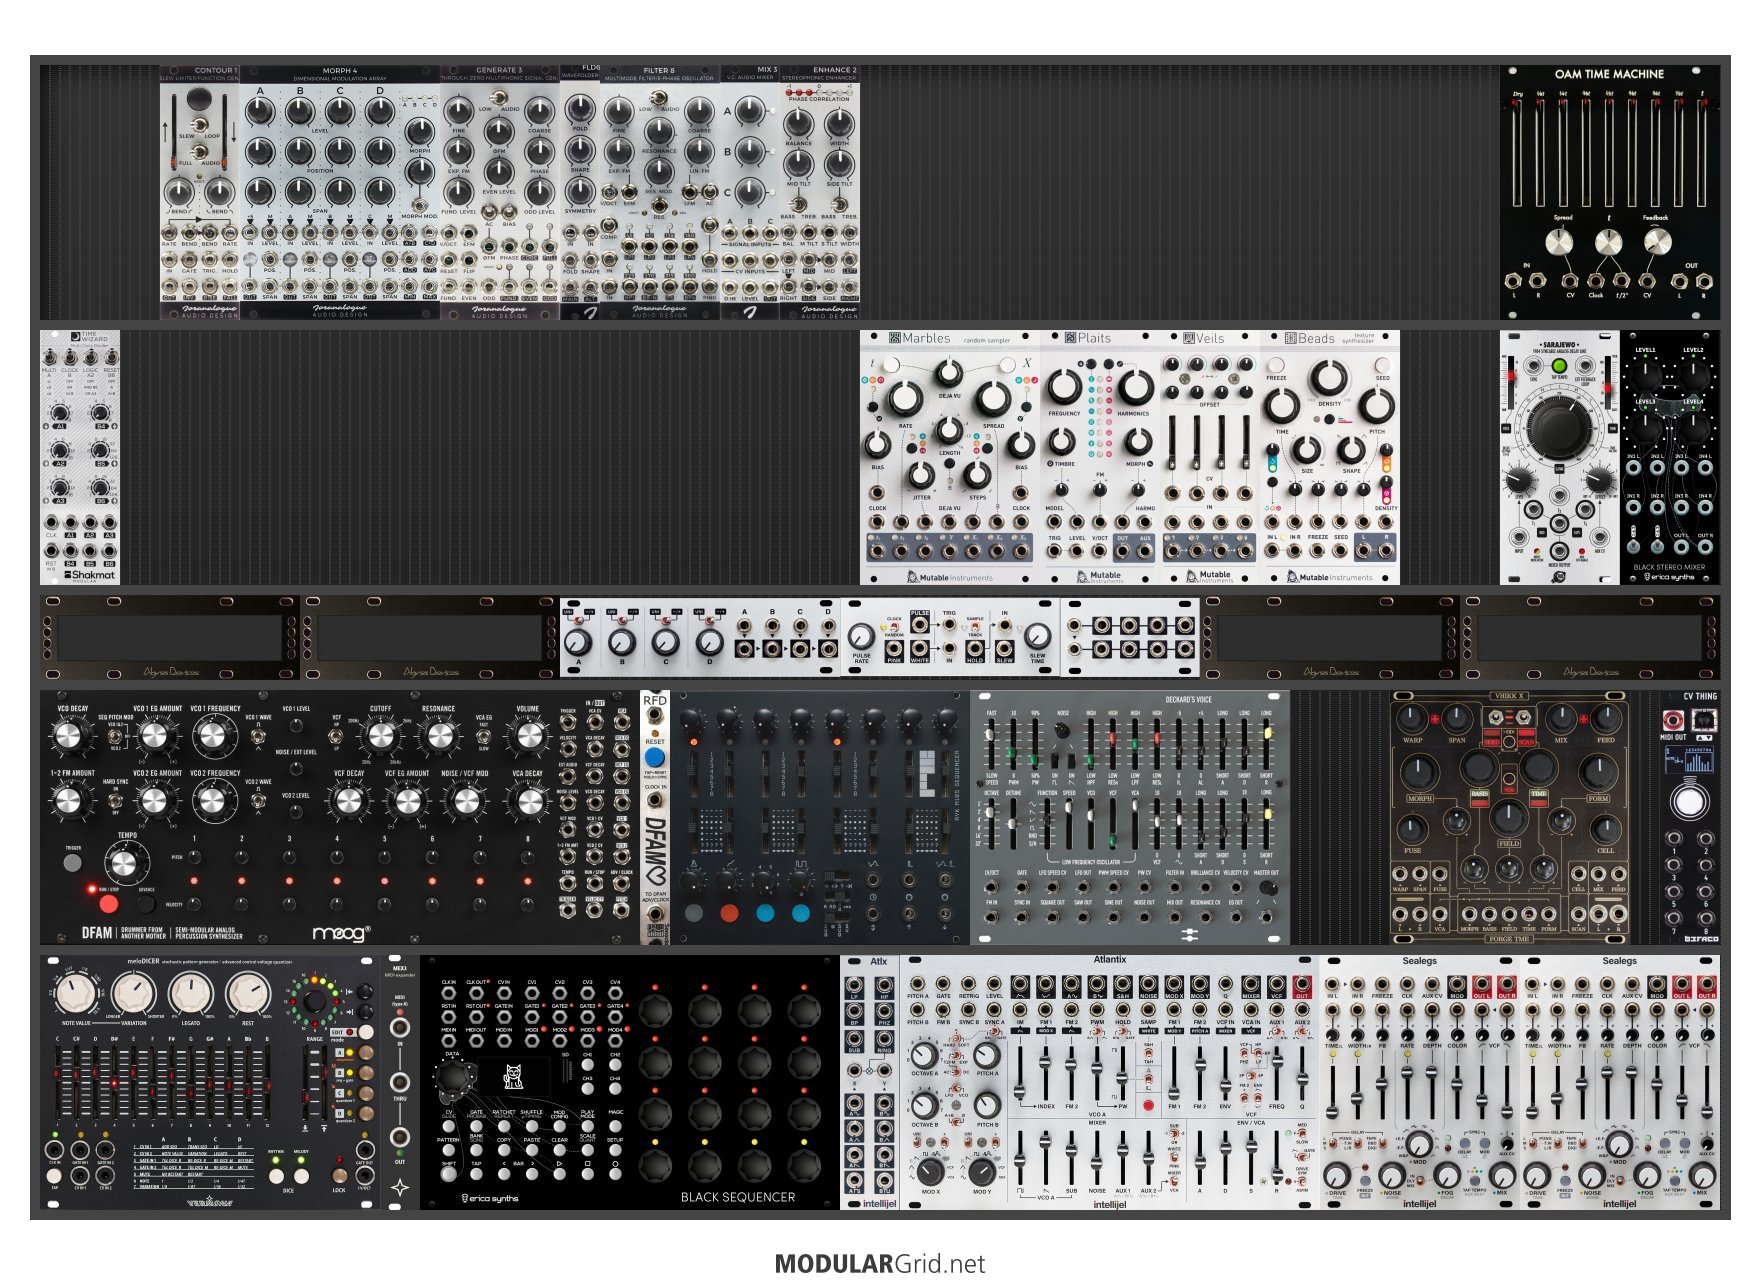Click the Beads Seed button
The height and width of the screenshot is (1285, 1761).
(x=1382, y=365)
